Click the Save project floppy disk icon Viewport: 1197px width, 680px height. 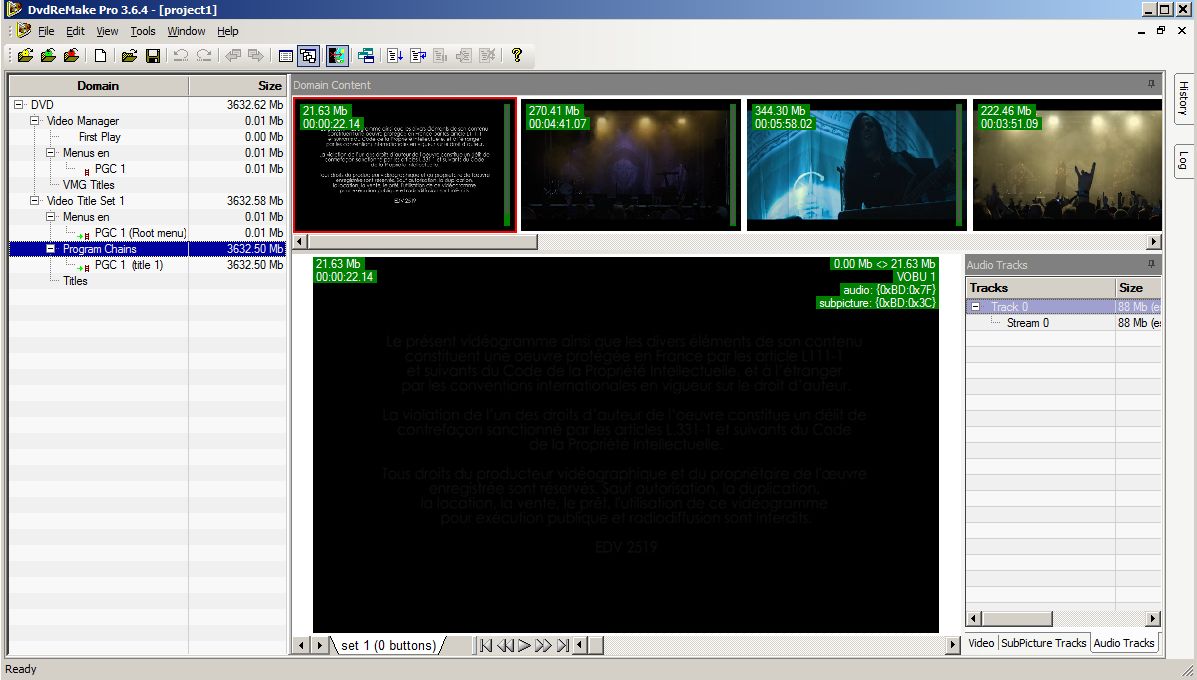point(153,56)
